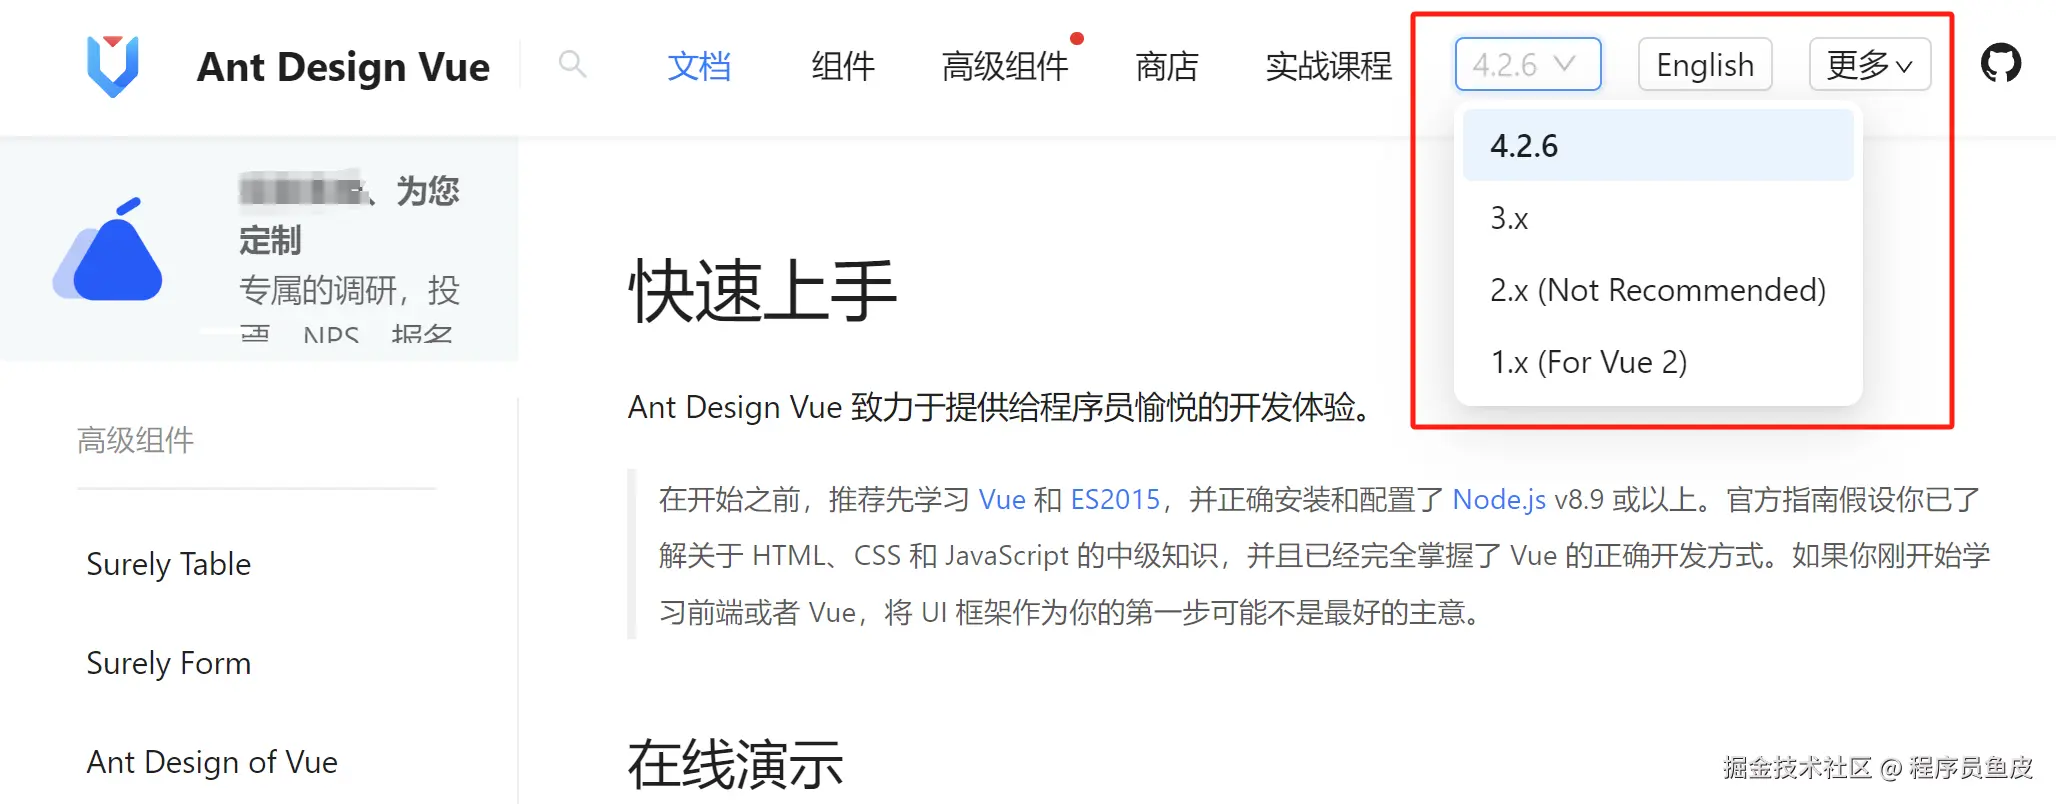Open the 4.2.6 version dropdown
The image size is (2056, 804).
(x=1528, y=65)
